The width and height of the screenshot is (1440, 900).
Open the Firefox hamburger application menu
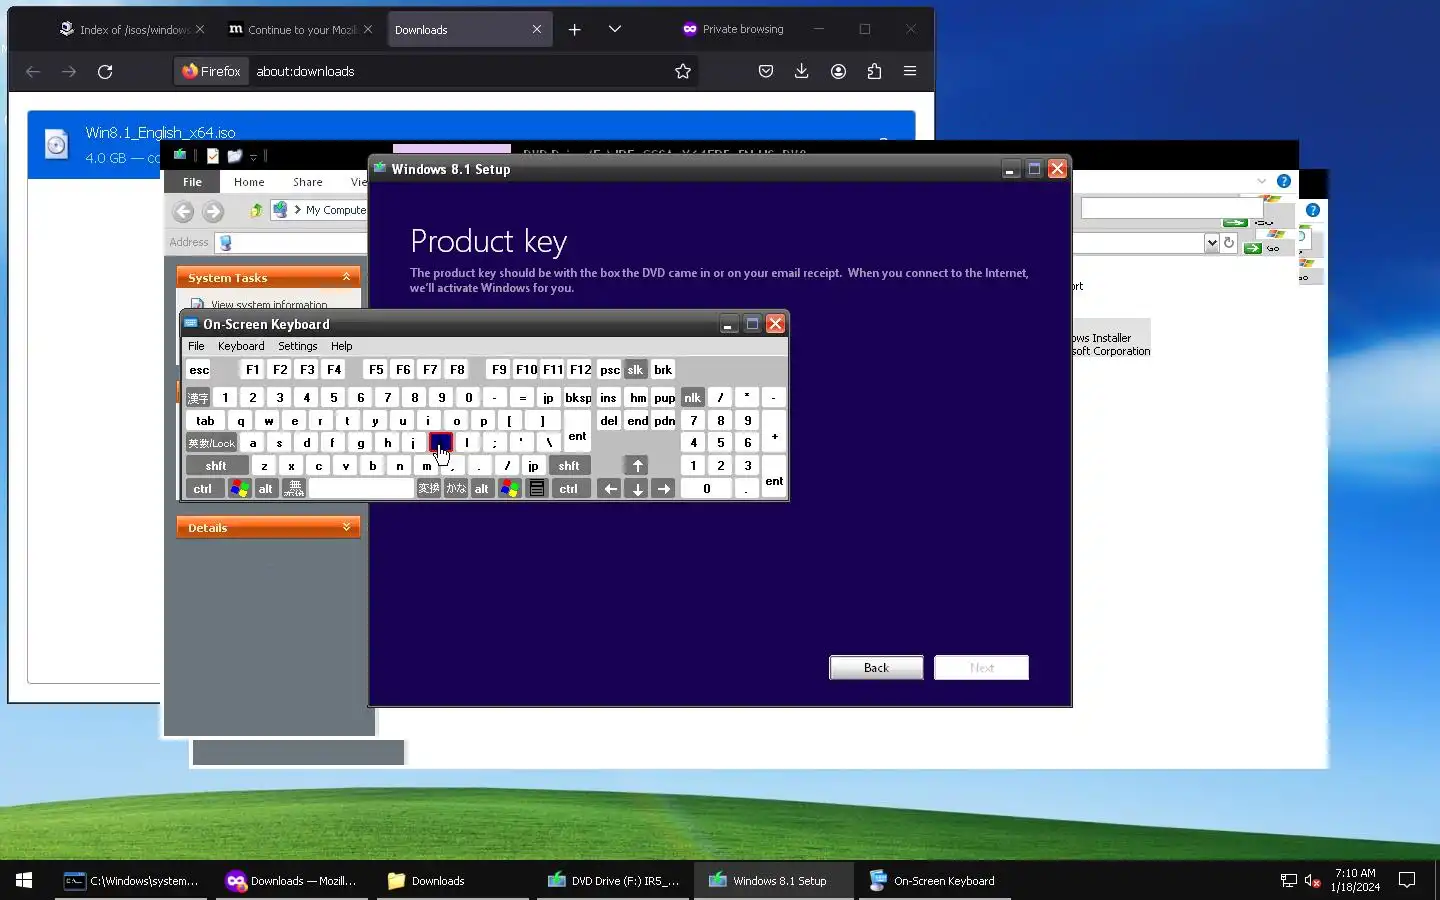tap(910, 71)
